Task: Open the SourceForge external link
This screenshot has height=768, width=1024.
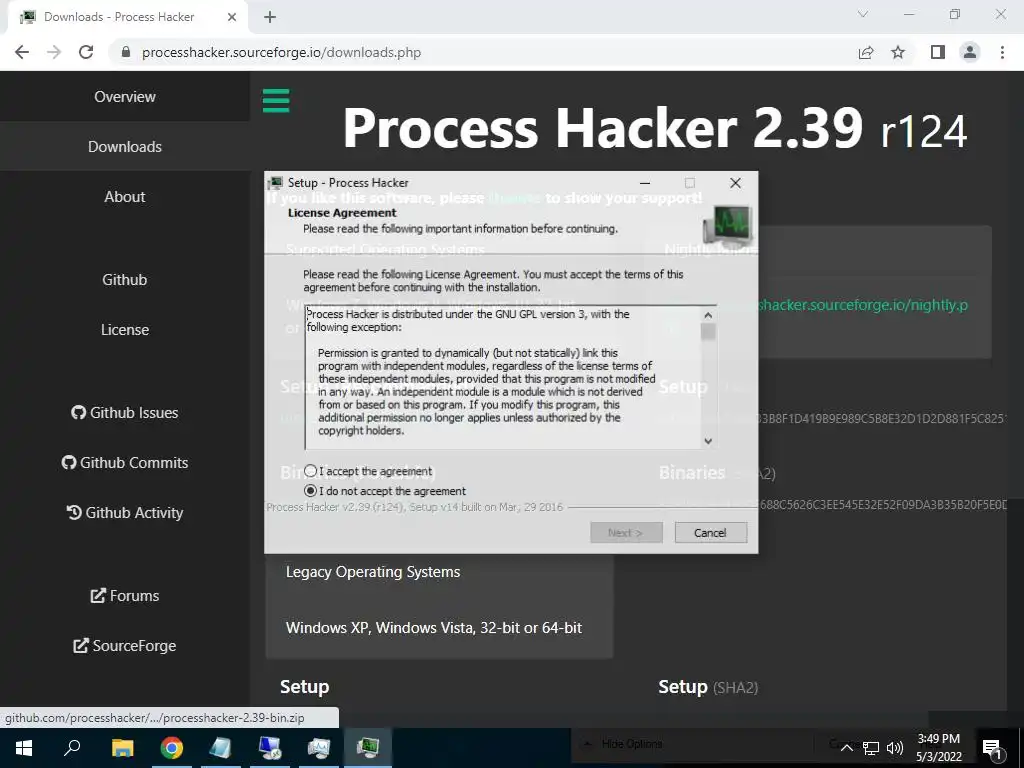Action: coord(125,646)
